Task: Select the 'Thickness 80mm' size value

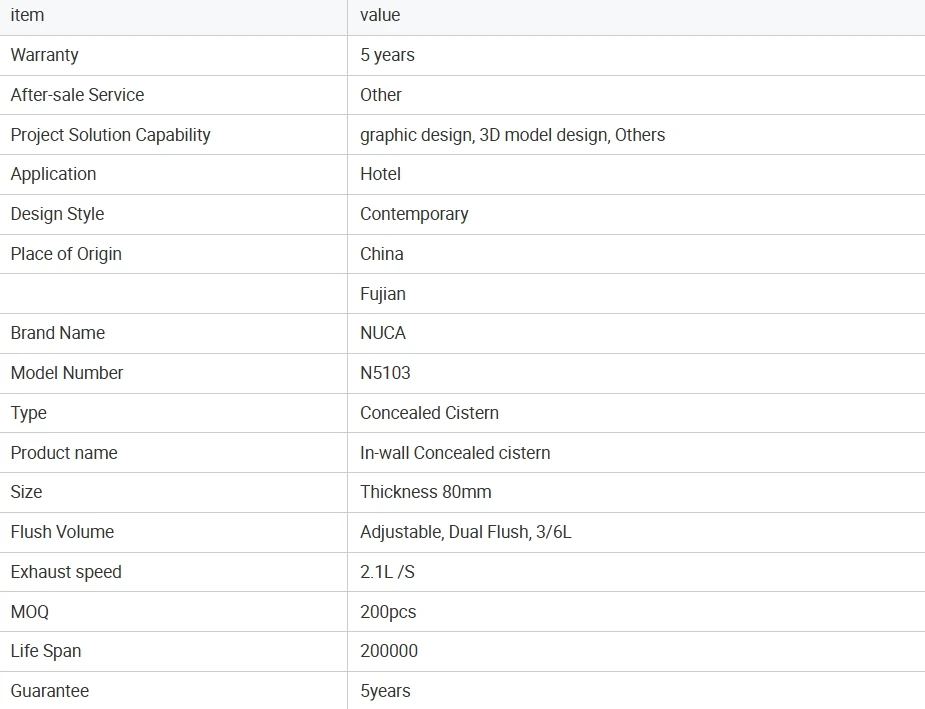Action: point(426,492)
